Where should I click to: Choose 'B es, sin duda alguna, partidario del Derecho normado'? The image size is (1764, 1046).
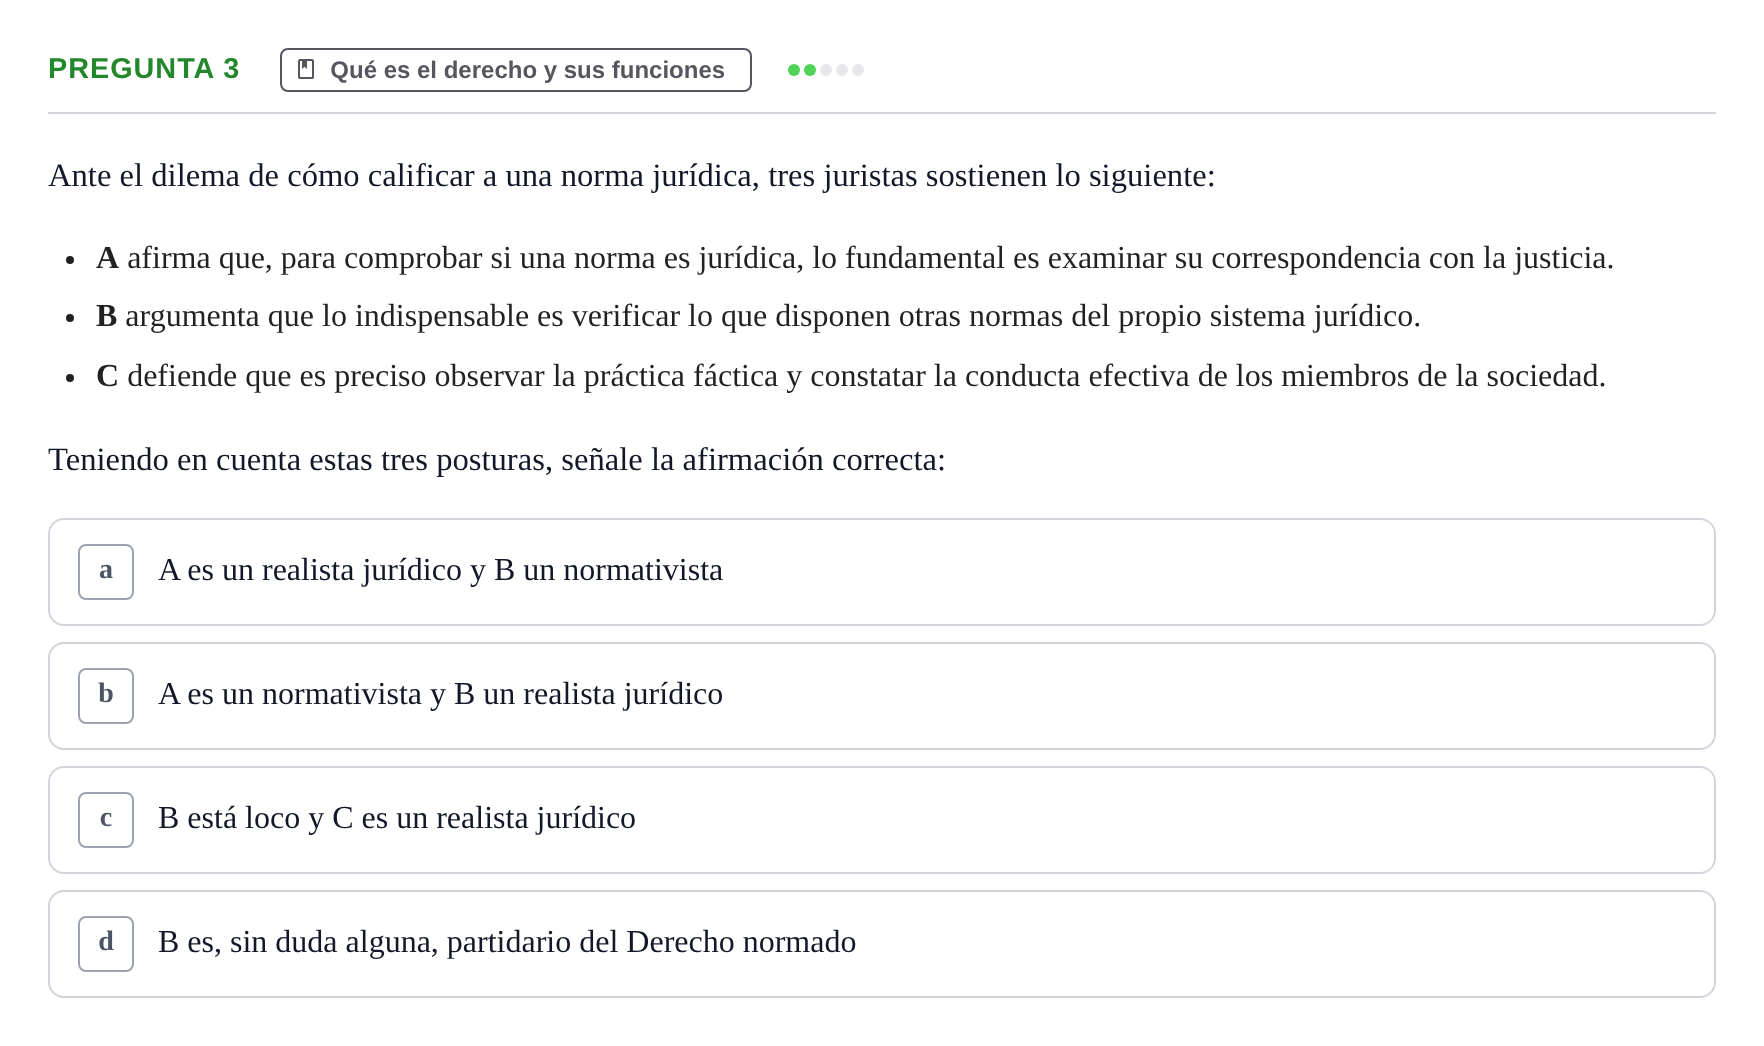pos(882,944)
